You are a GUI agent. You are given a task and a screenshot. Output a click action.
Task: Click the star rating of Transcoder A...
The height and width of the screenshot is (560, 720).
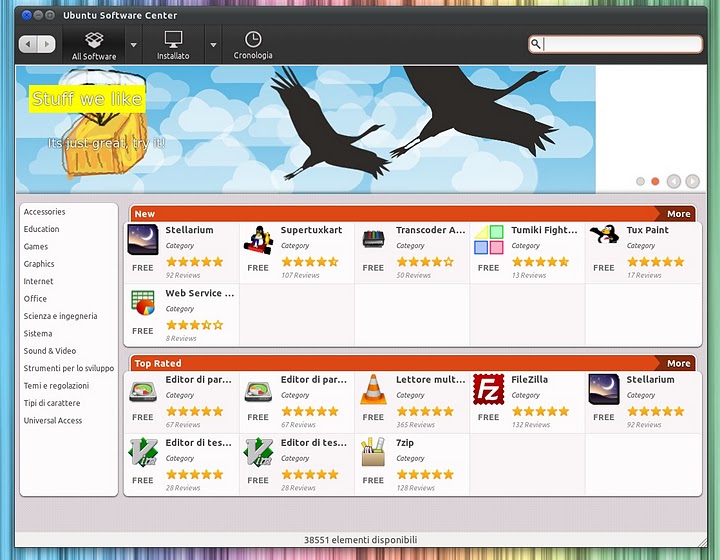point(425,262)
